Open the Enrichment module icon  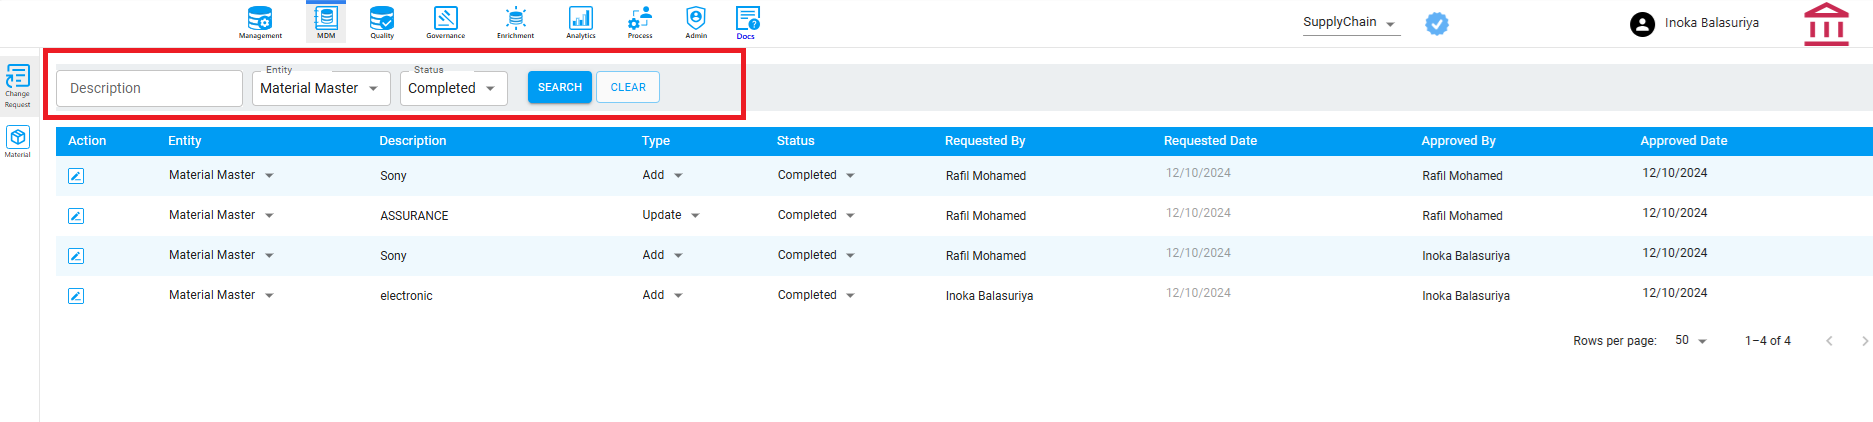coord(515,22)
